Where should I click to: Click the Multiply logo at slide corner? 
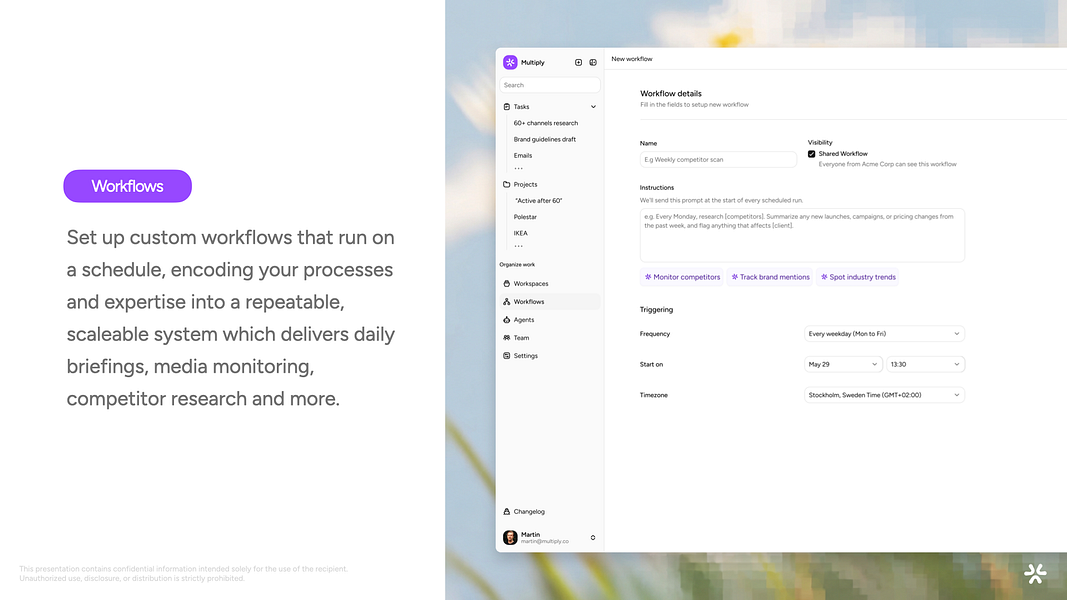(1035, 573)
